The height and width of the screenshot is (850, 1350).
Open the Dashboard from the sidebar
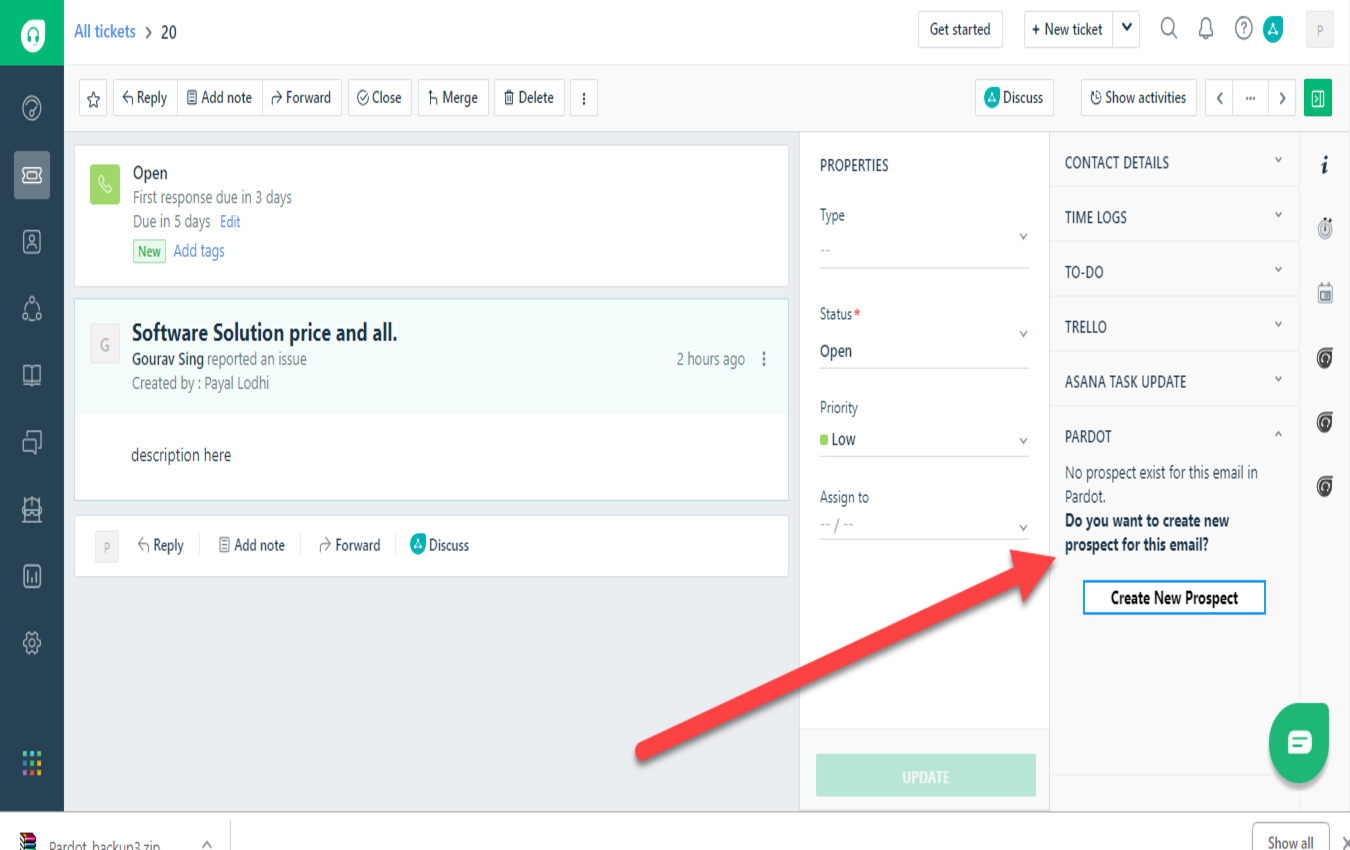click(x=32, y=107)
